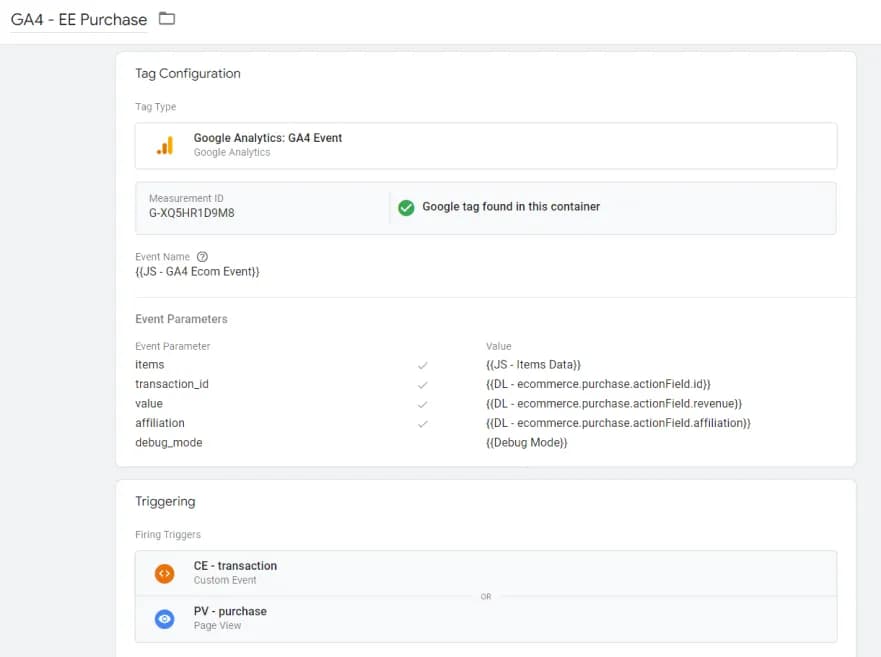Click the green checkmark Google tag icon
881x657 pixels.
[x=406, y=207]
